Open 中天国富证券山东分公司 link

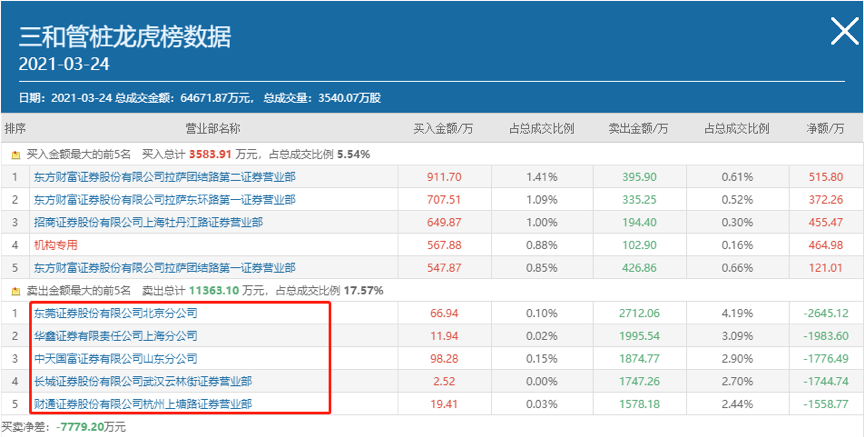point(115,359)
